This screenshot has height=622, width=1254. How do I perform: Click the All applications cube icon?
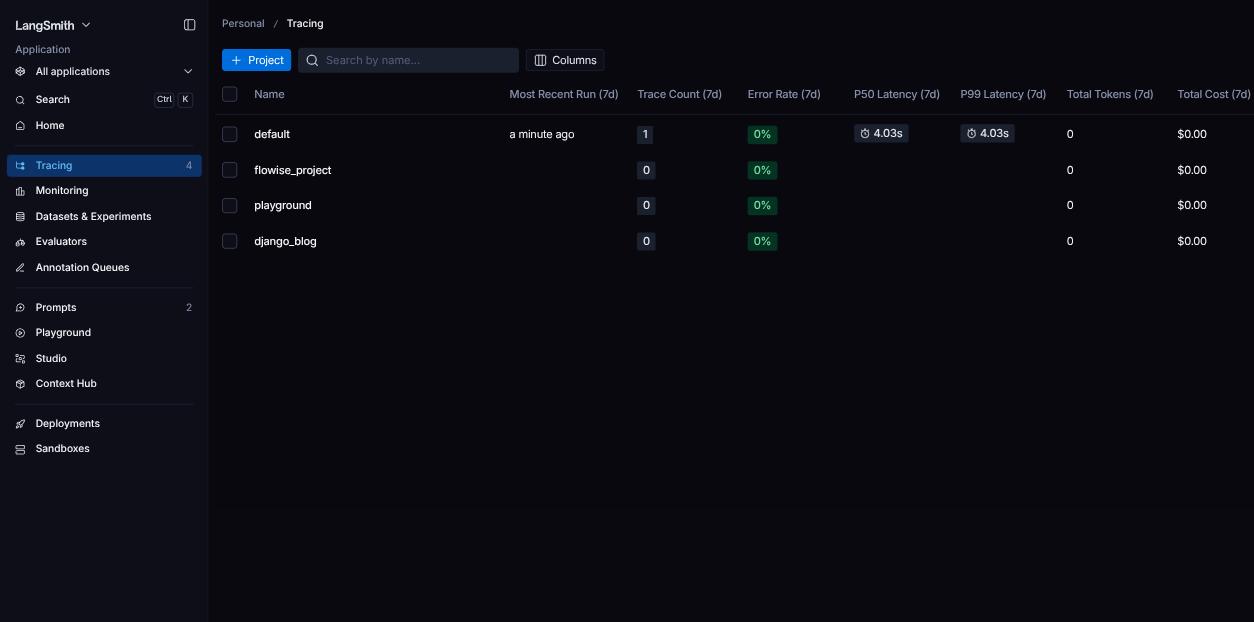click(20, 72)
